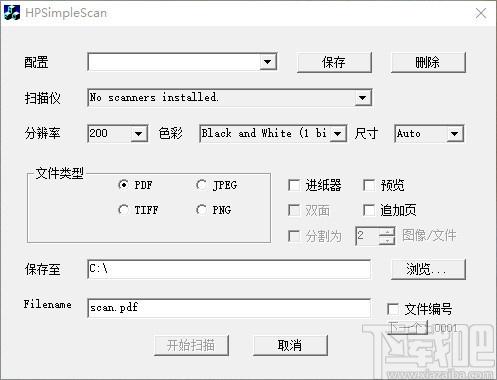Click the HPSimpleScan app icon in title bar

point(12,13)
